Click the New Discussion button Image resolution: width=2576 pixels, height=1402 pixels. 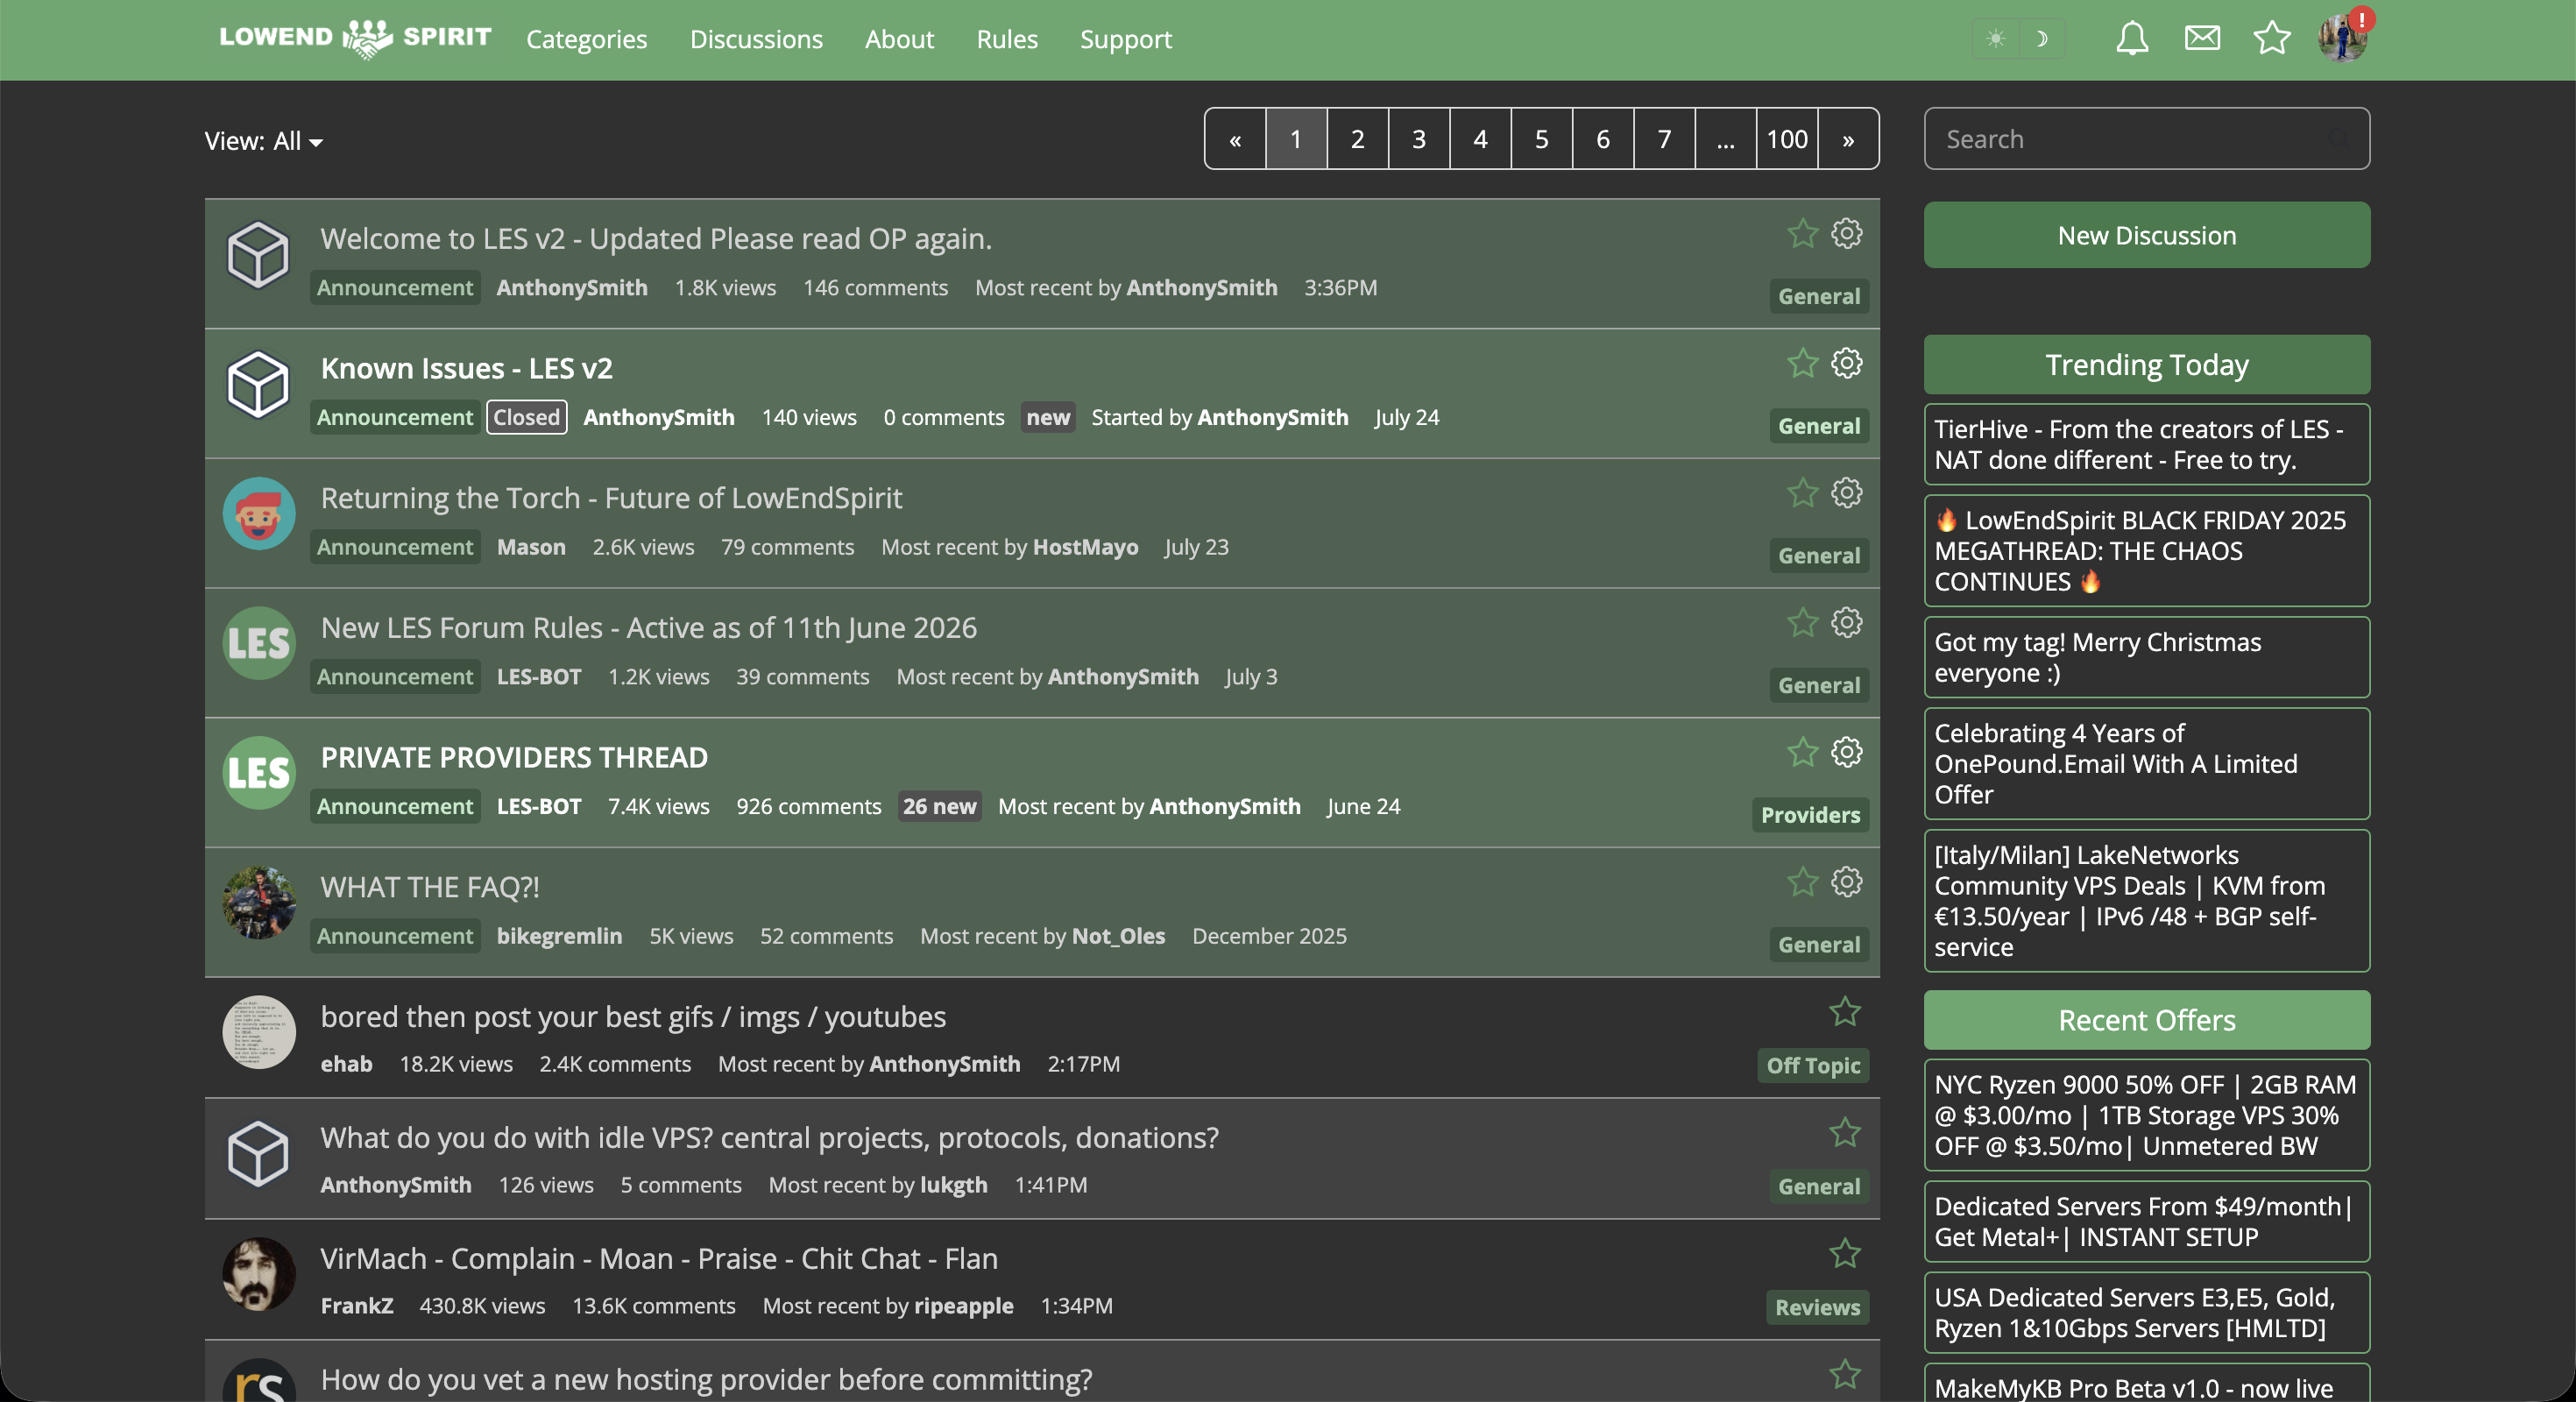[2146, 235]
